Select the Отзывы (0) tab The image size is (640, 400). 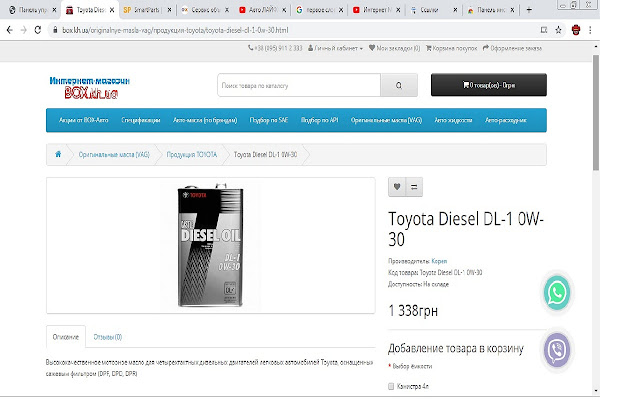(108, 337)
